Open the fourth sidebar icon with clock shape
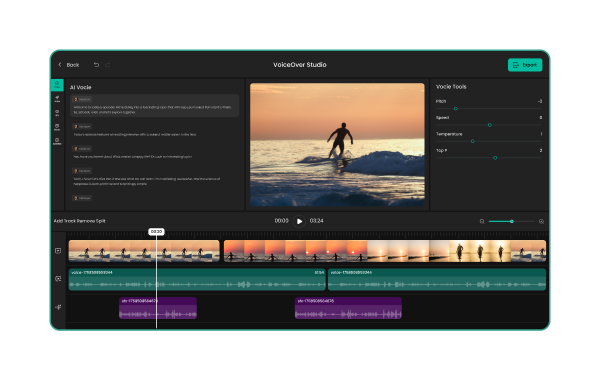Image resolution: width=600 pixels, height=380 pixels. click(x=57, y=127)
